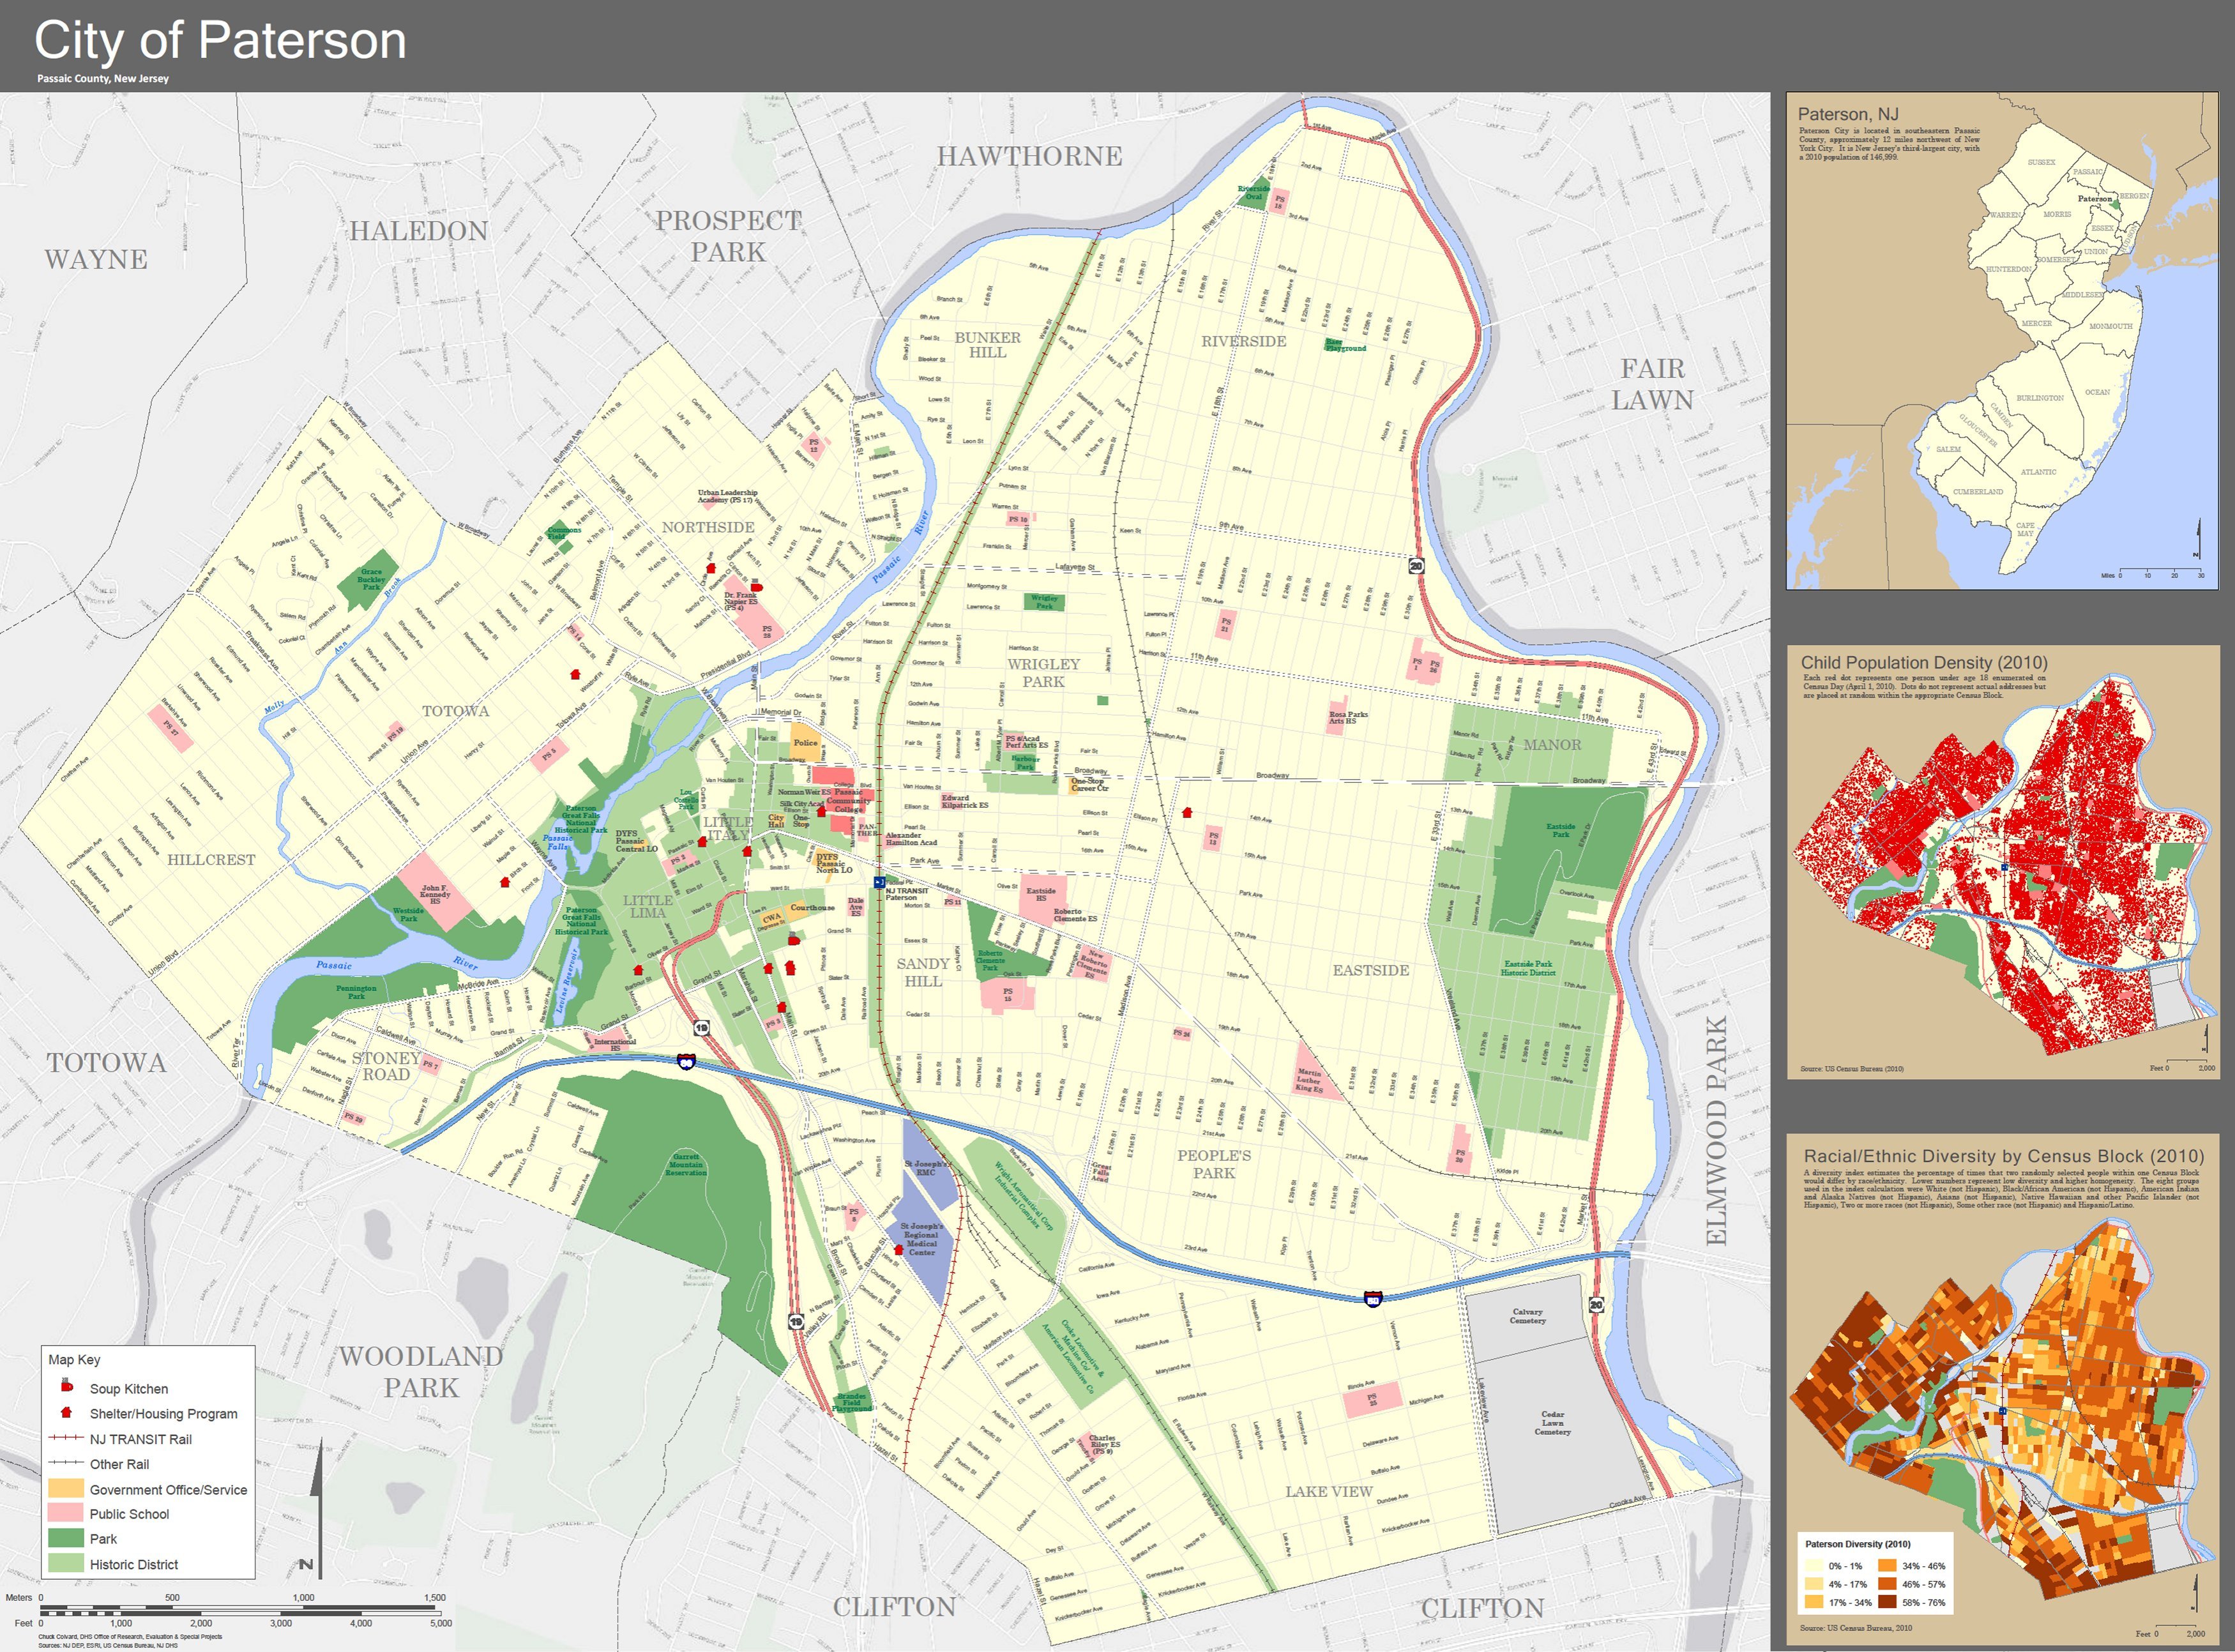Click the Shelter/Housing Program house icon in Map Key
Screen dimensions: 2235x1652
coord(67,1413)
